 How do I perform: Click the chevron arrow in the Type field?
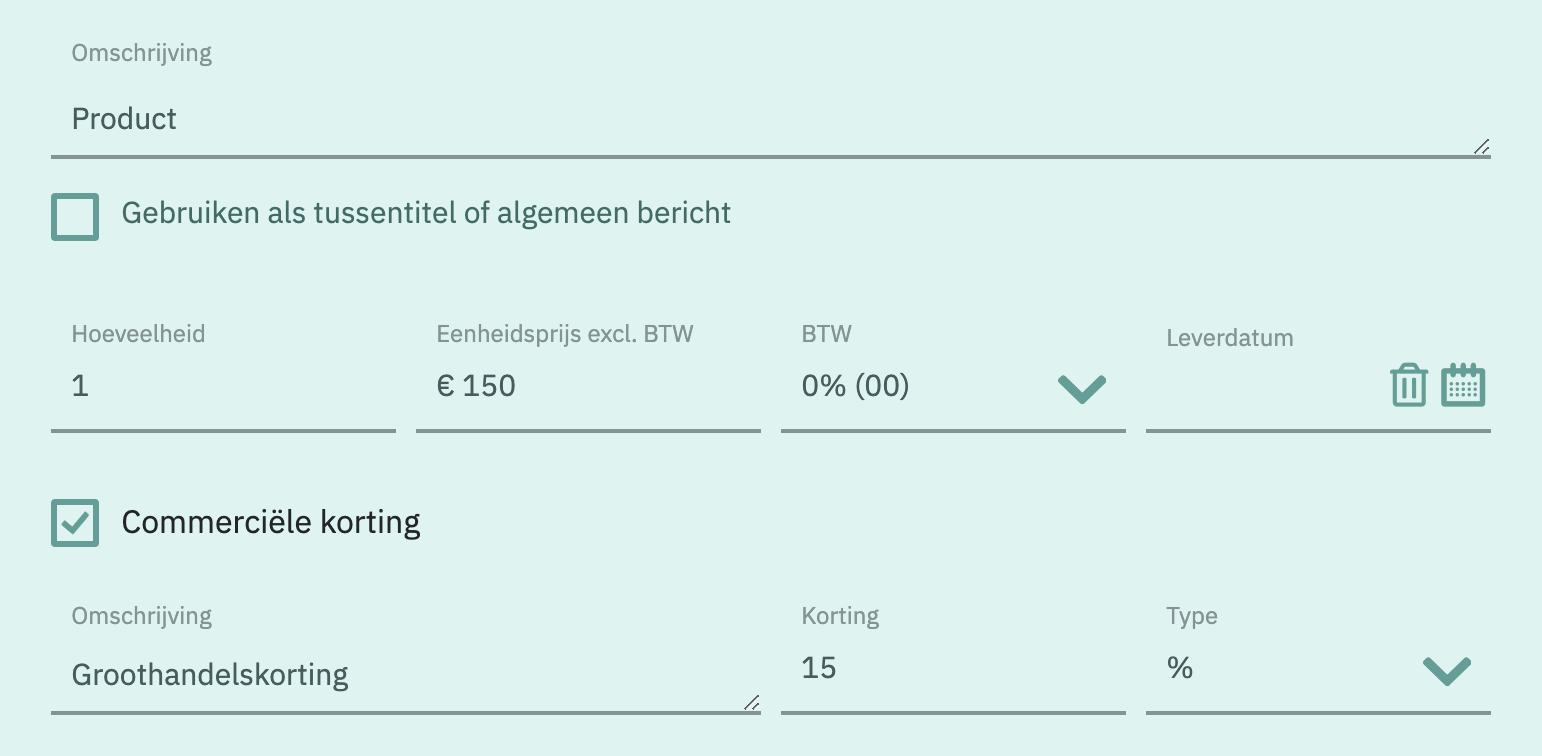1447,671
